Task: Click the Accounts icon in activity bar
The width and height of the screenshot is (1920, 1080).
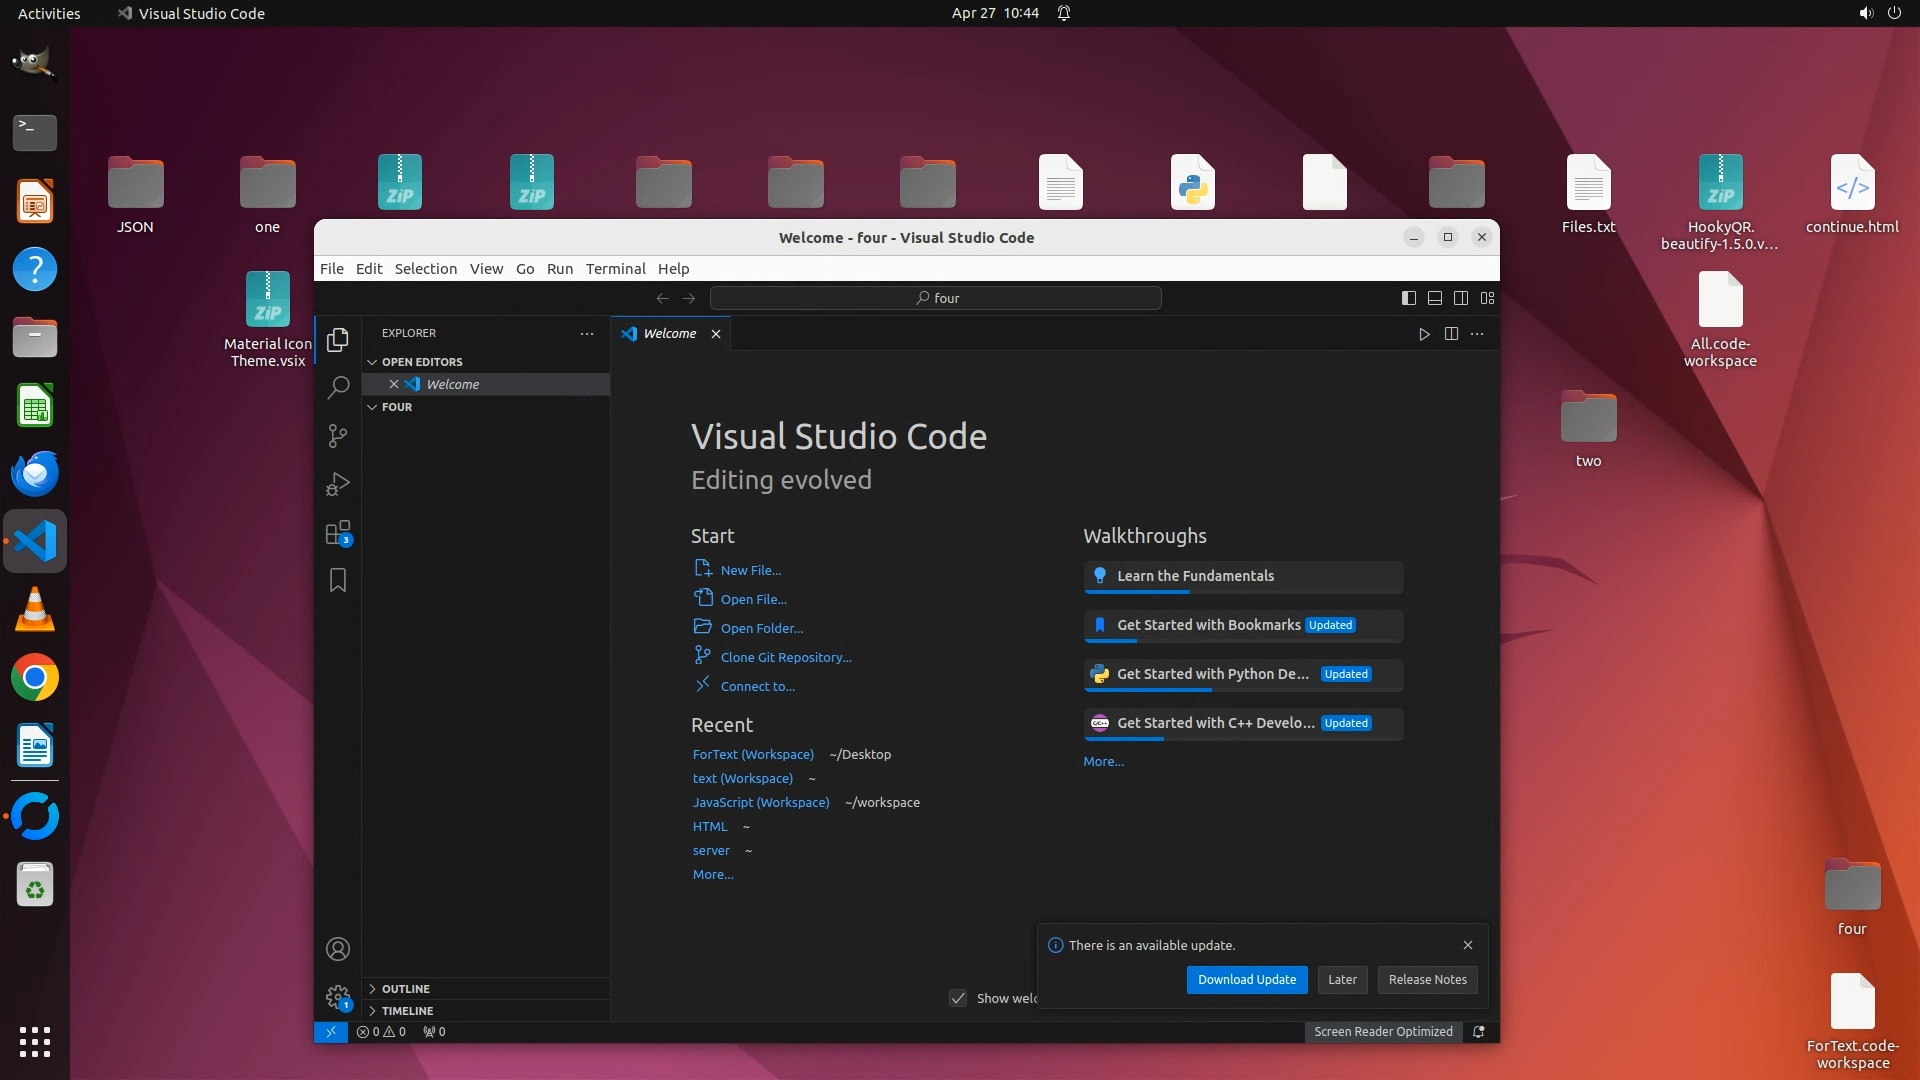Action: [x=338, y=949]
